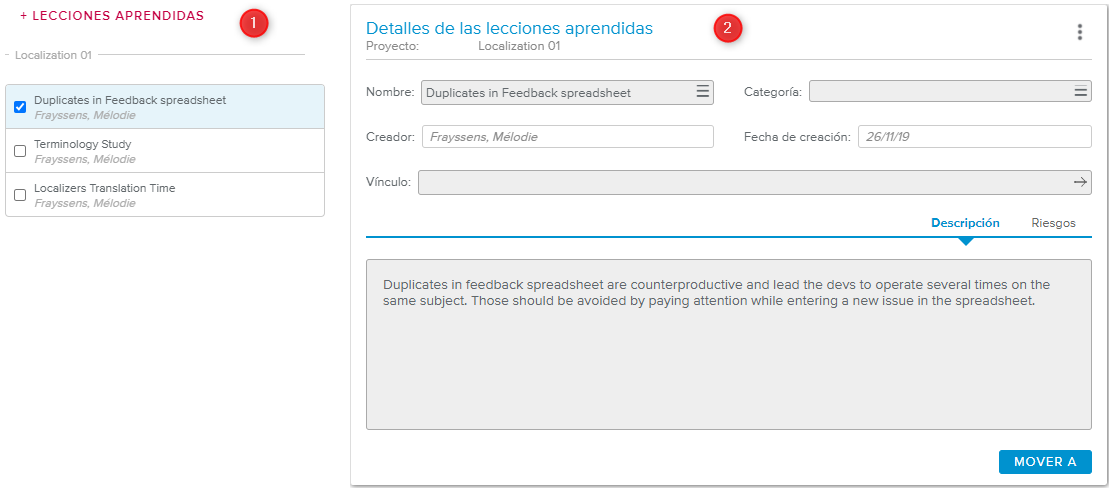This screenshot has height=488, width=1109.
Task: Click the list icon in Nombre field
Action: (x=702, y=92)
